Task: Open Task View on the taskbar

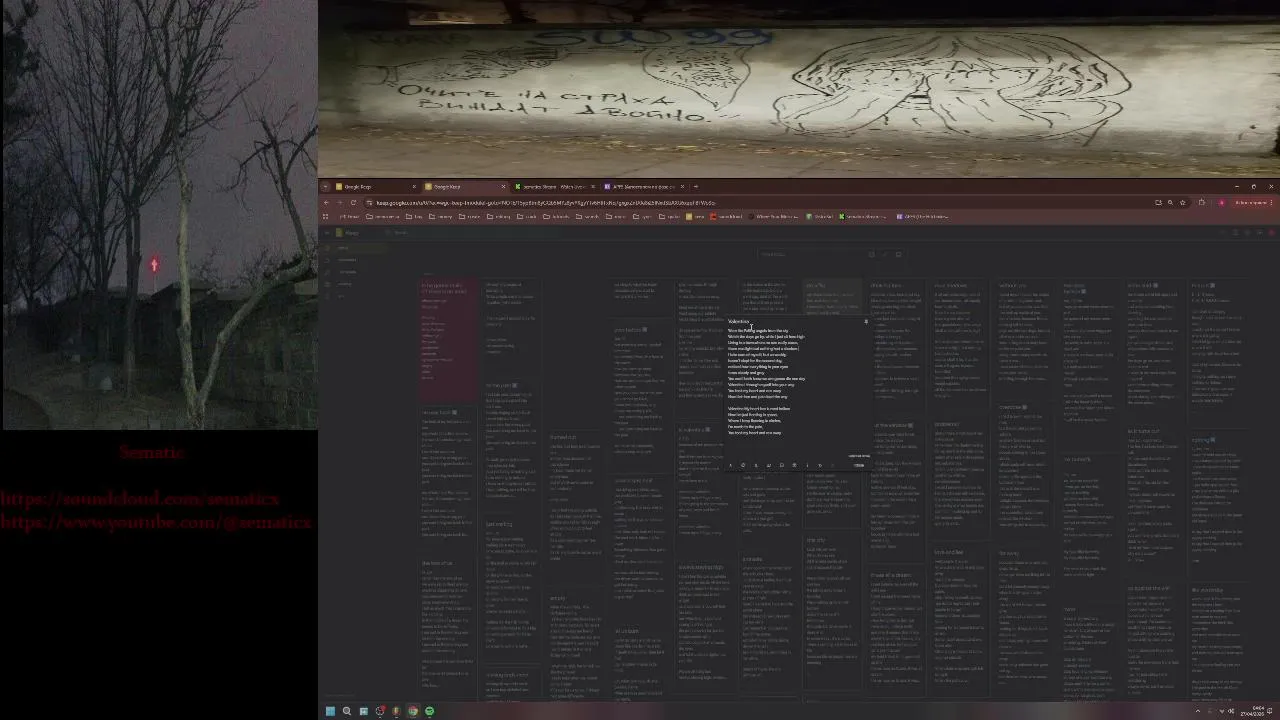Action: pyautogui.click(x=364, y=711)
